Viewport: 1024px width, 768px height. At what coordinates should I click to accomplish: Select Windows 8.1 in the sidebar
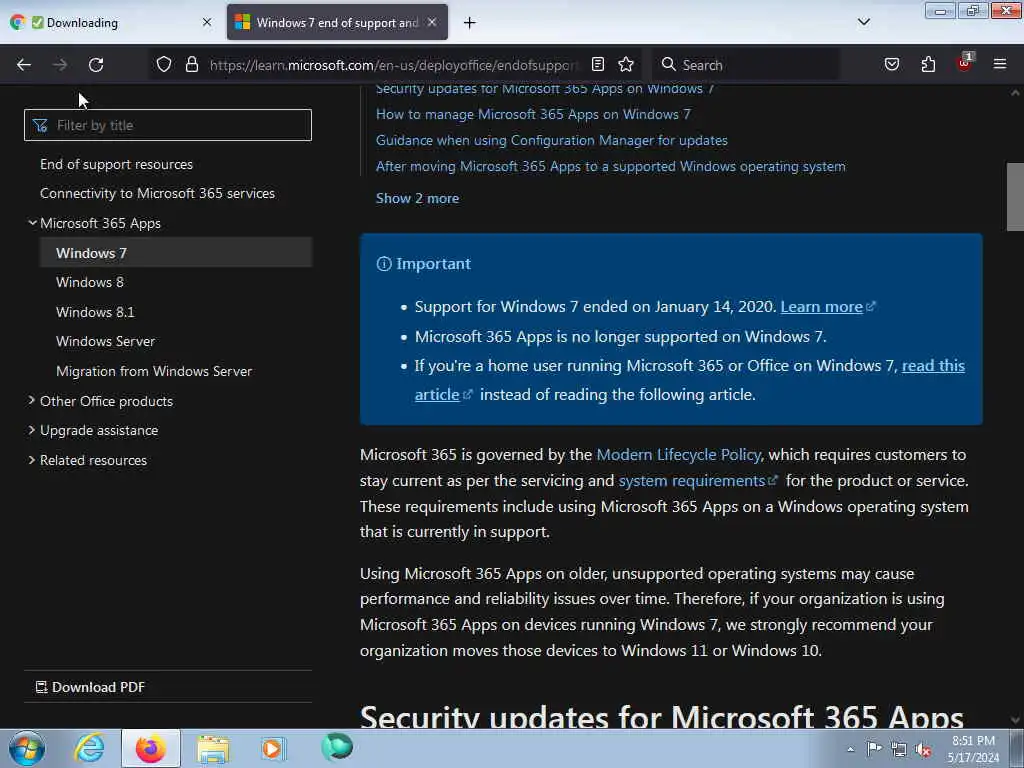coord(95,312)
